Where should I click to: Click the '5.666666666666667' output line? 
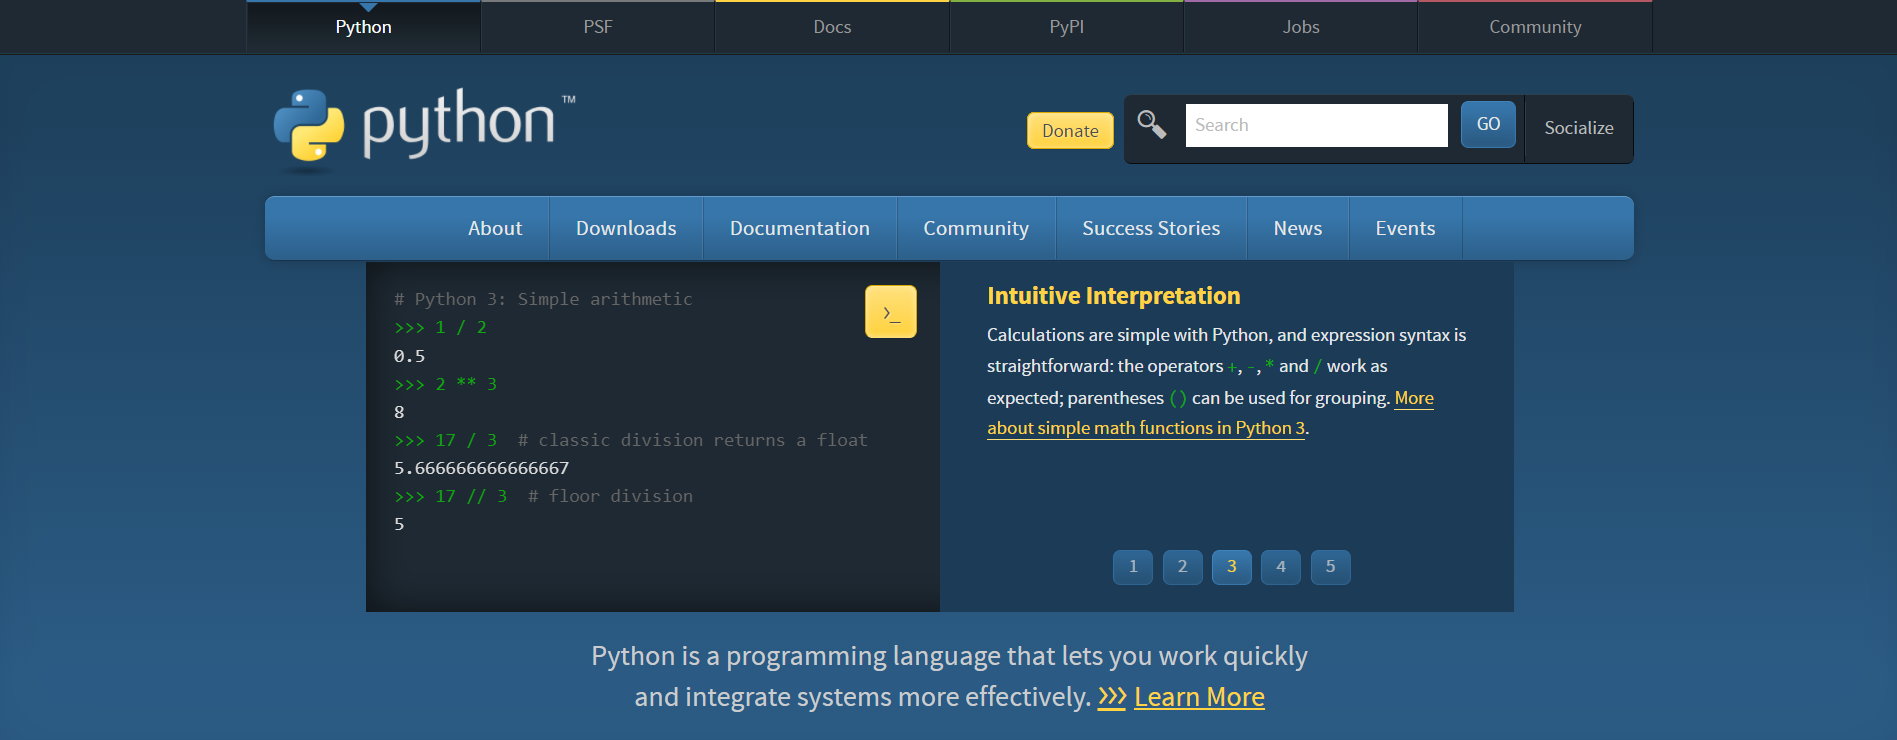tap(481, 468)
